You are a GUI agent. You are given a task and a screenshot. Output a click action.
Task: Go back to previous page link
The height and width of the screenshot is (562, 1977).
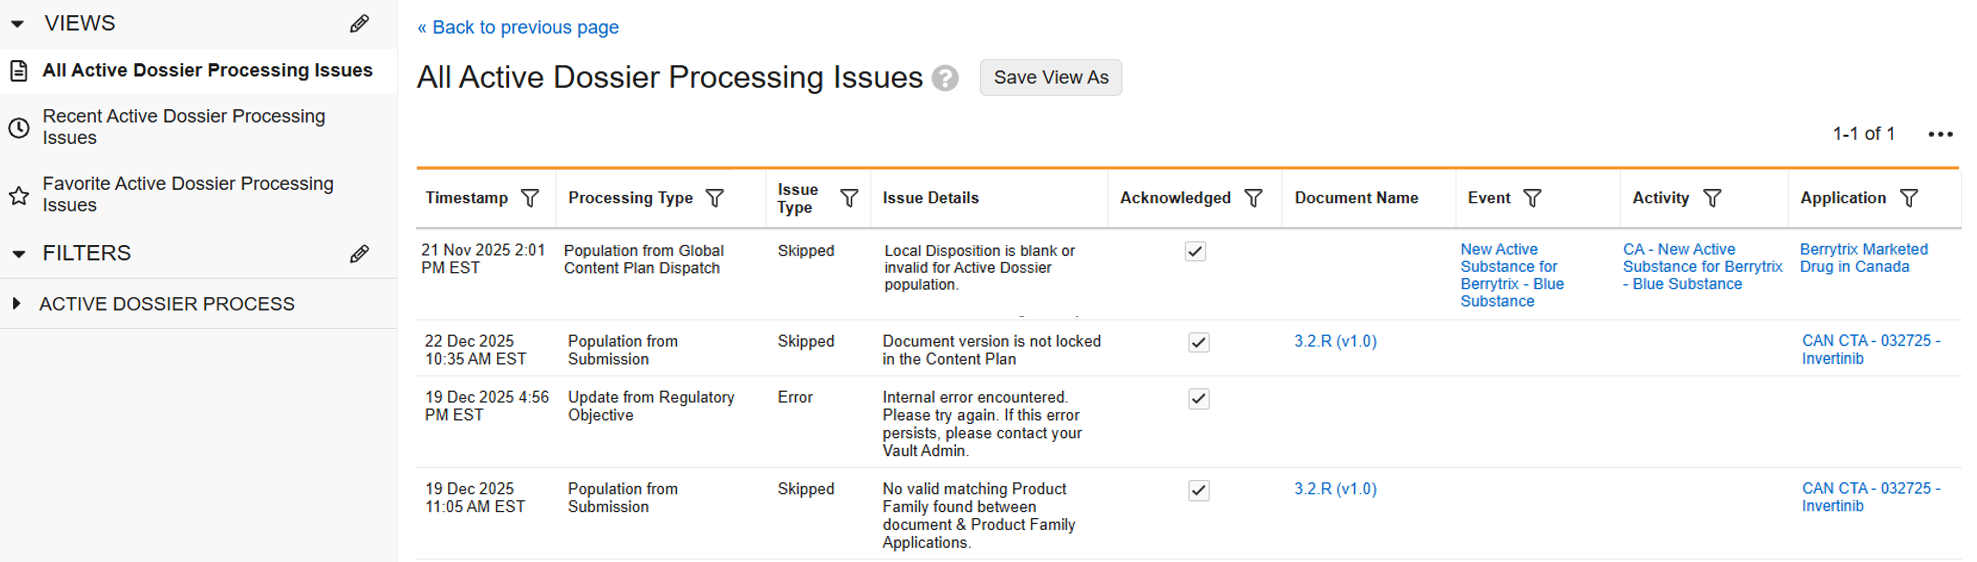(518, 27)
